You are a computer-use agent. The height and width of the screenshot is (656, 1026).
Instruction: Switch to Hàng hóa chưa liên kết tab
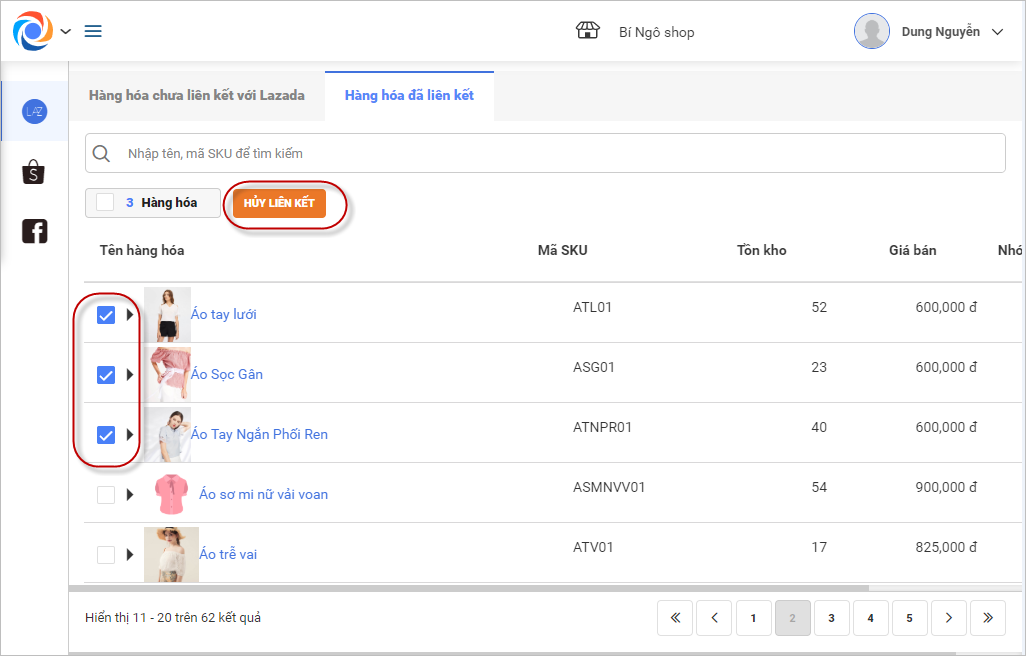coord(196,96)
